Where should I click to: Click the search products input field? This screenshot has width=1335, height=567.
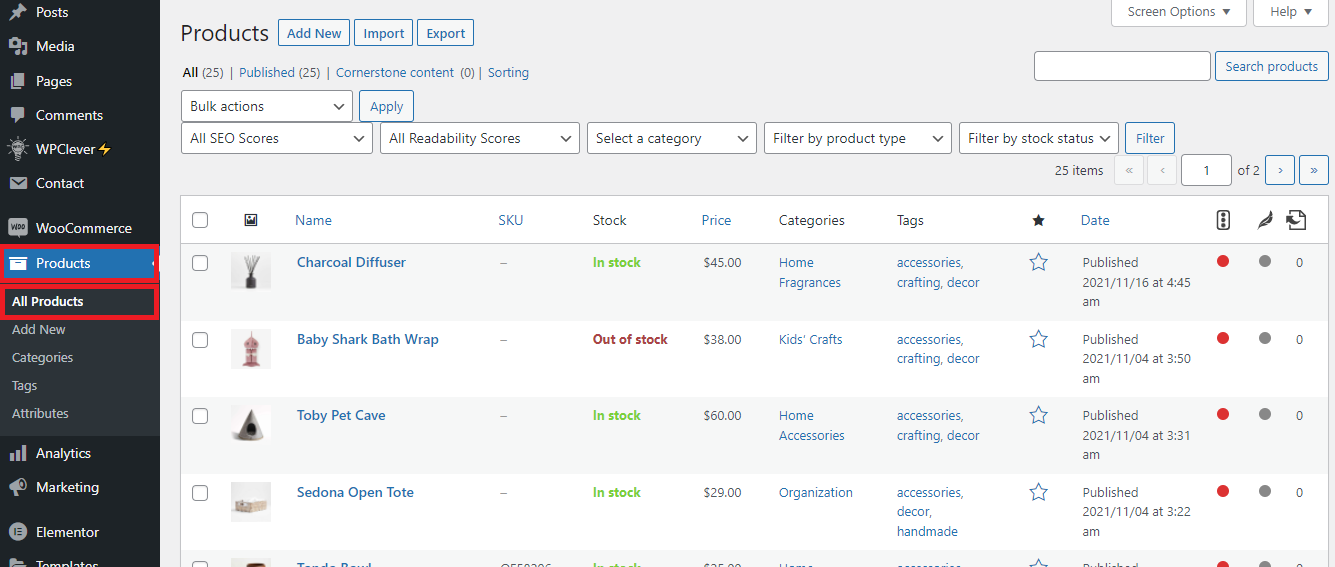click(x=1122, y=66)
